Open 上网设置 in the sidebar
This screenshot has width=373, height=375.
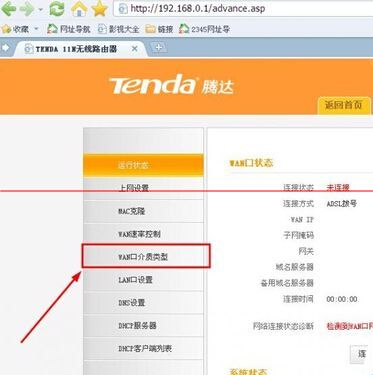(x=143, y=188)
